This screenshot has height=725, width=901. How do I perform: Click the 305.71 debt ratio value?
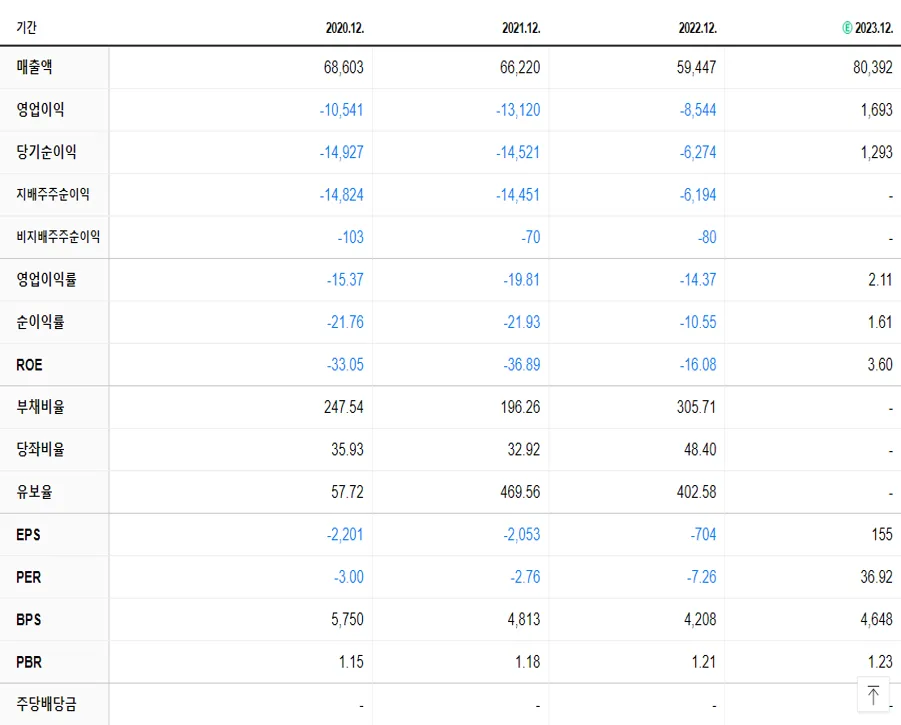[x=696, y=407]
